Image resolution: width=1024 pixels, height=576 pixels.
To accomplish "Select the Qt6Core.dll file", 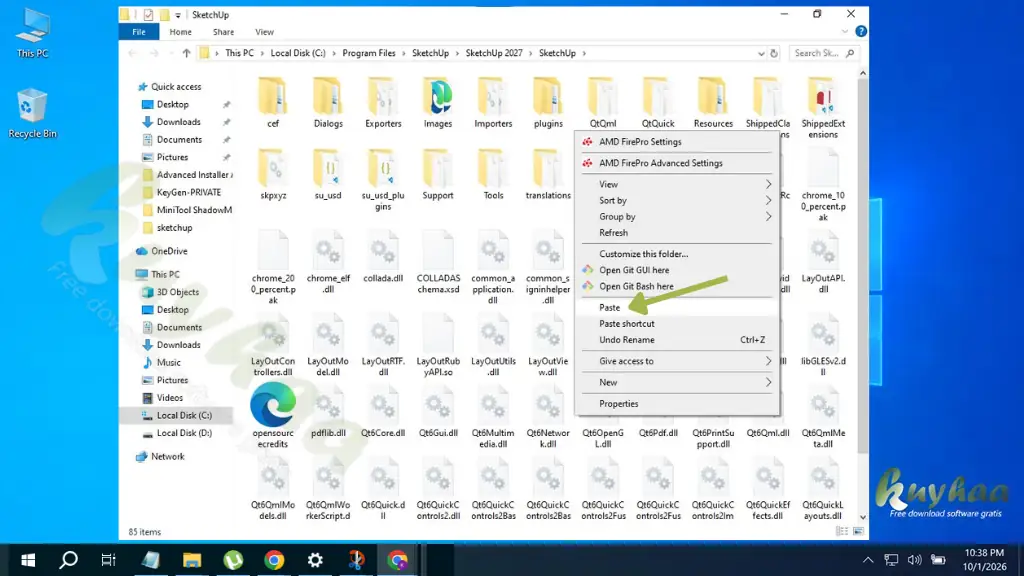I will [x=383, y=411].
